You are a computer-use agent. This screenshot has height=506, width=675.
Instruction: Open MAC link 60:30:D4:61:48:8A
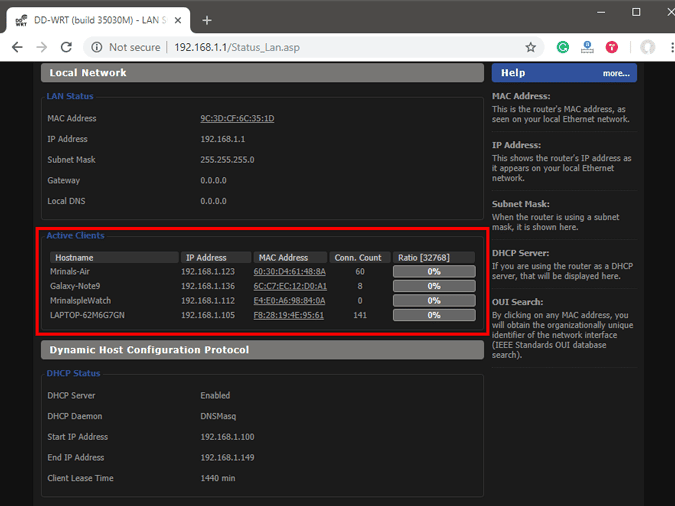click(289, 272)
